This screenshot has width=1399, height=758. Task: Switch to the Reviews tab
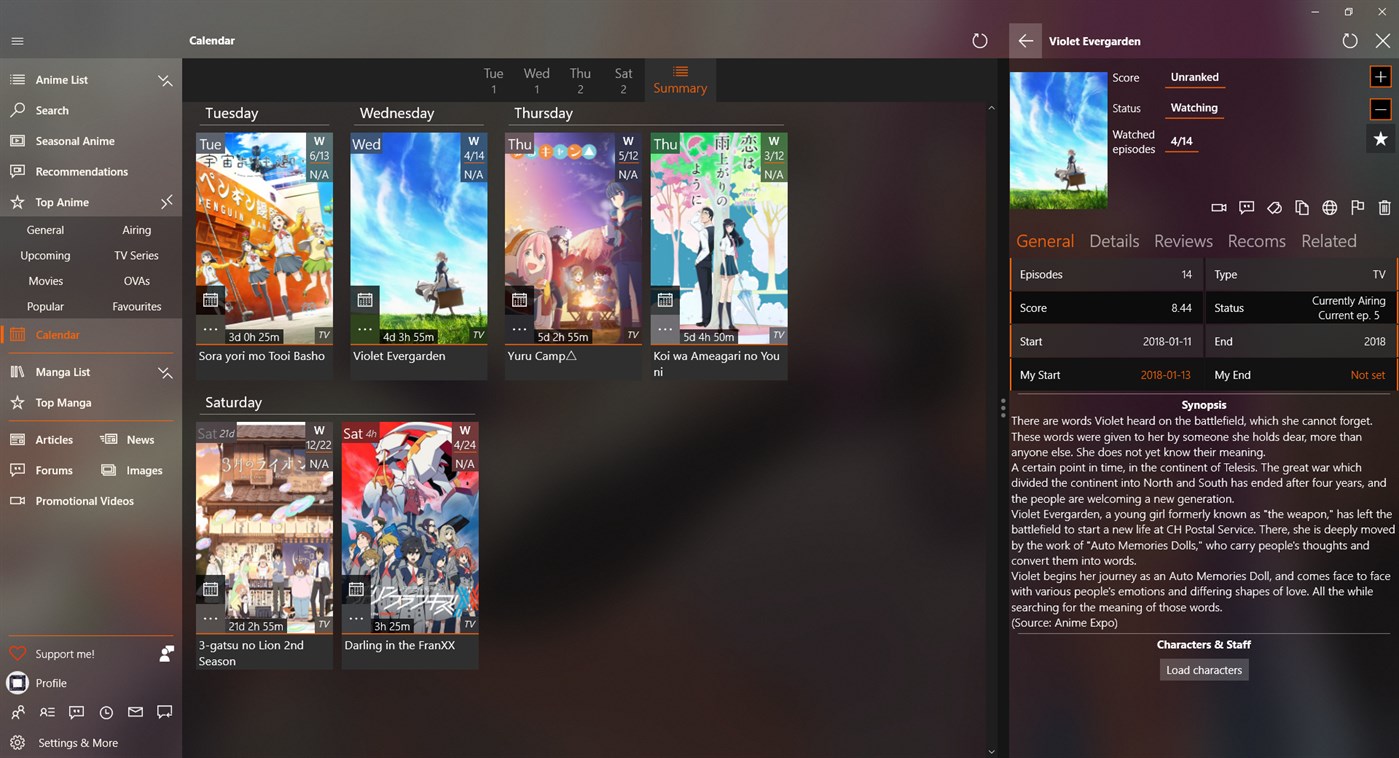pyautogui.click(x=1183, y=241)
